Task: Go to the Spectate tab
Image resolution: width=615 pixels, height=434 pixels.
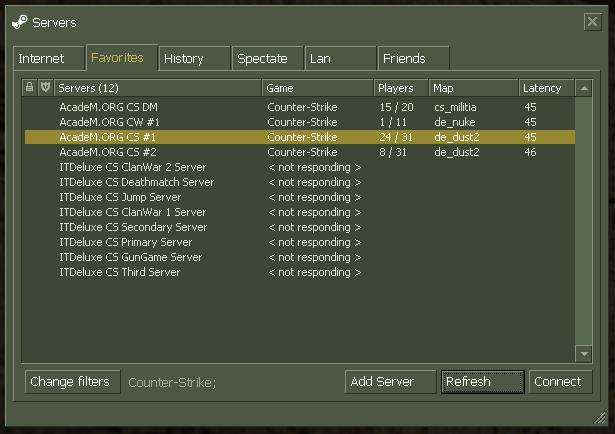Action: pyautogui.click(x=267, y=58)
